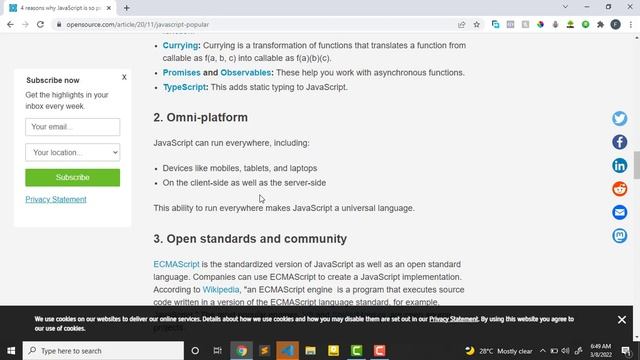Open the Chrome extensions puzzle icon
640x360 pixels.
[600, 24]
